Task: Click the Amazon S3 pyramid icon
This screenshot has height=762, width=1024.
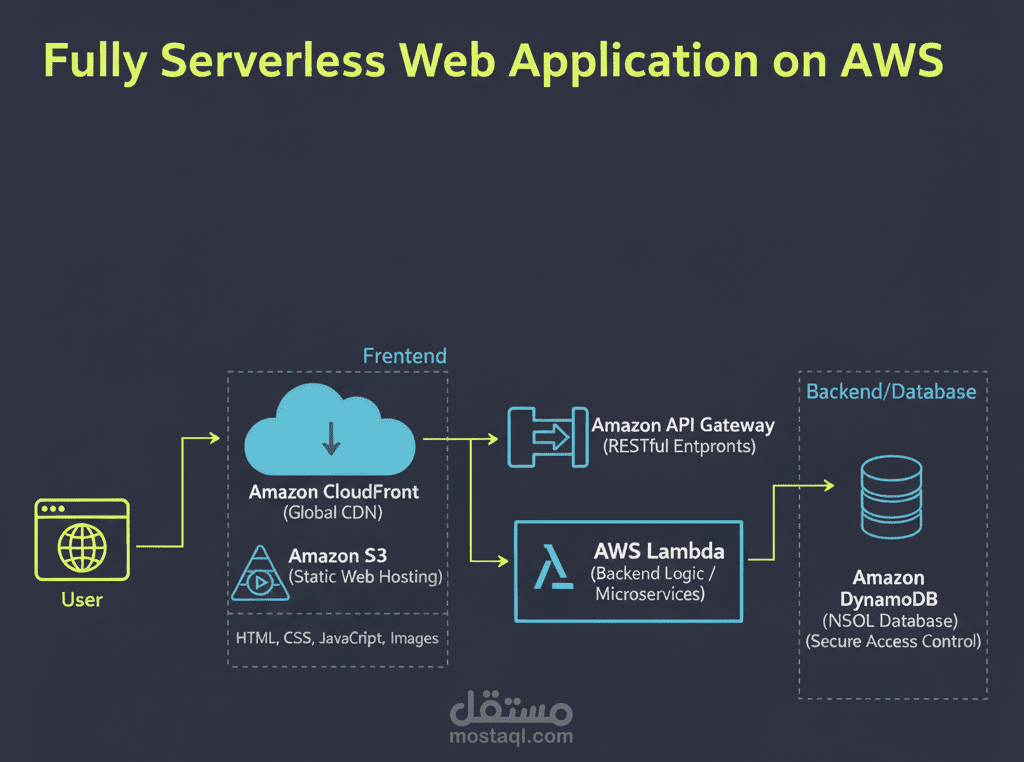Action: point(260,573)
